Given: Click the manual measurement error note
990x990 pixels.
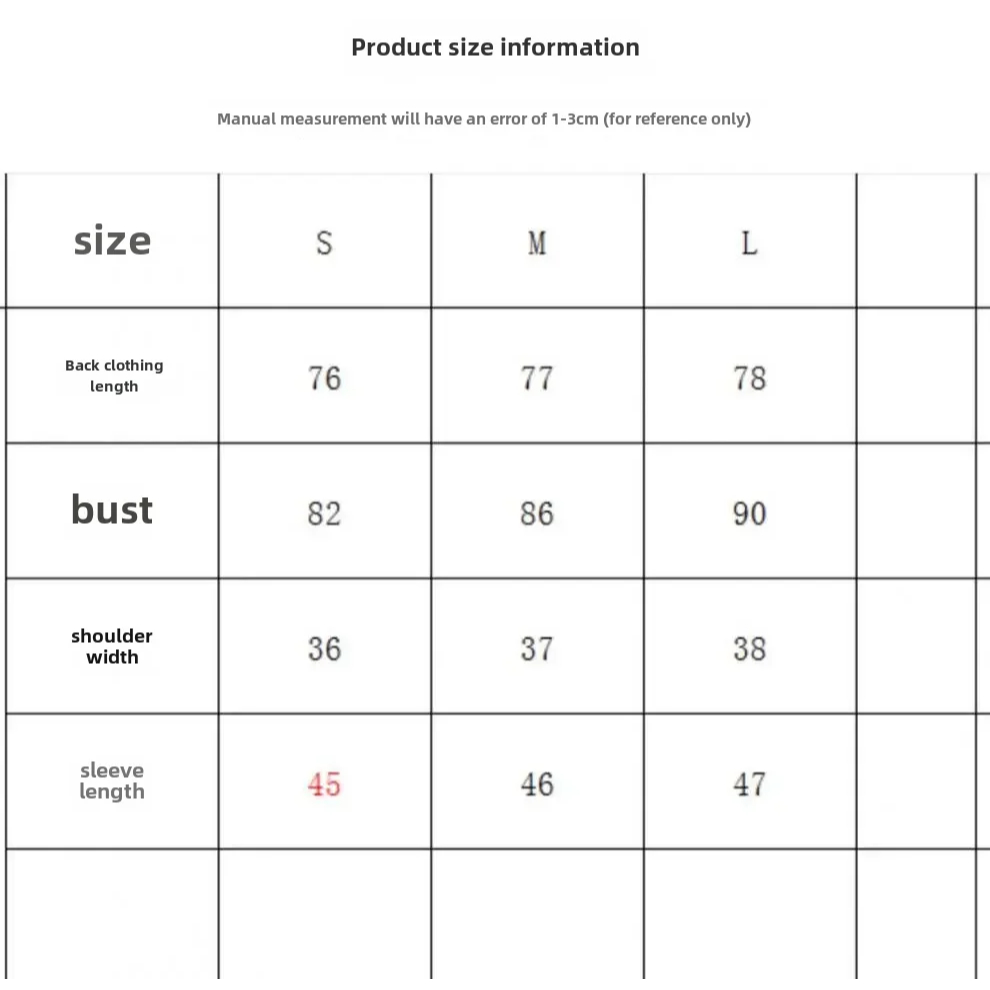Looking at the screenshot, I should tap(484, 119).
